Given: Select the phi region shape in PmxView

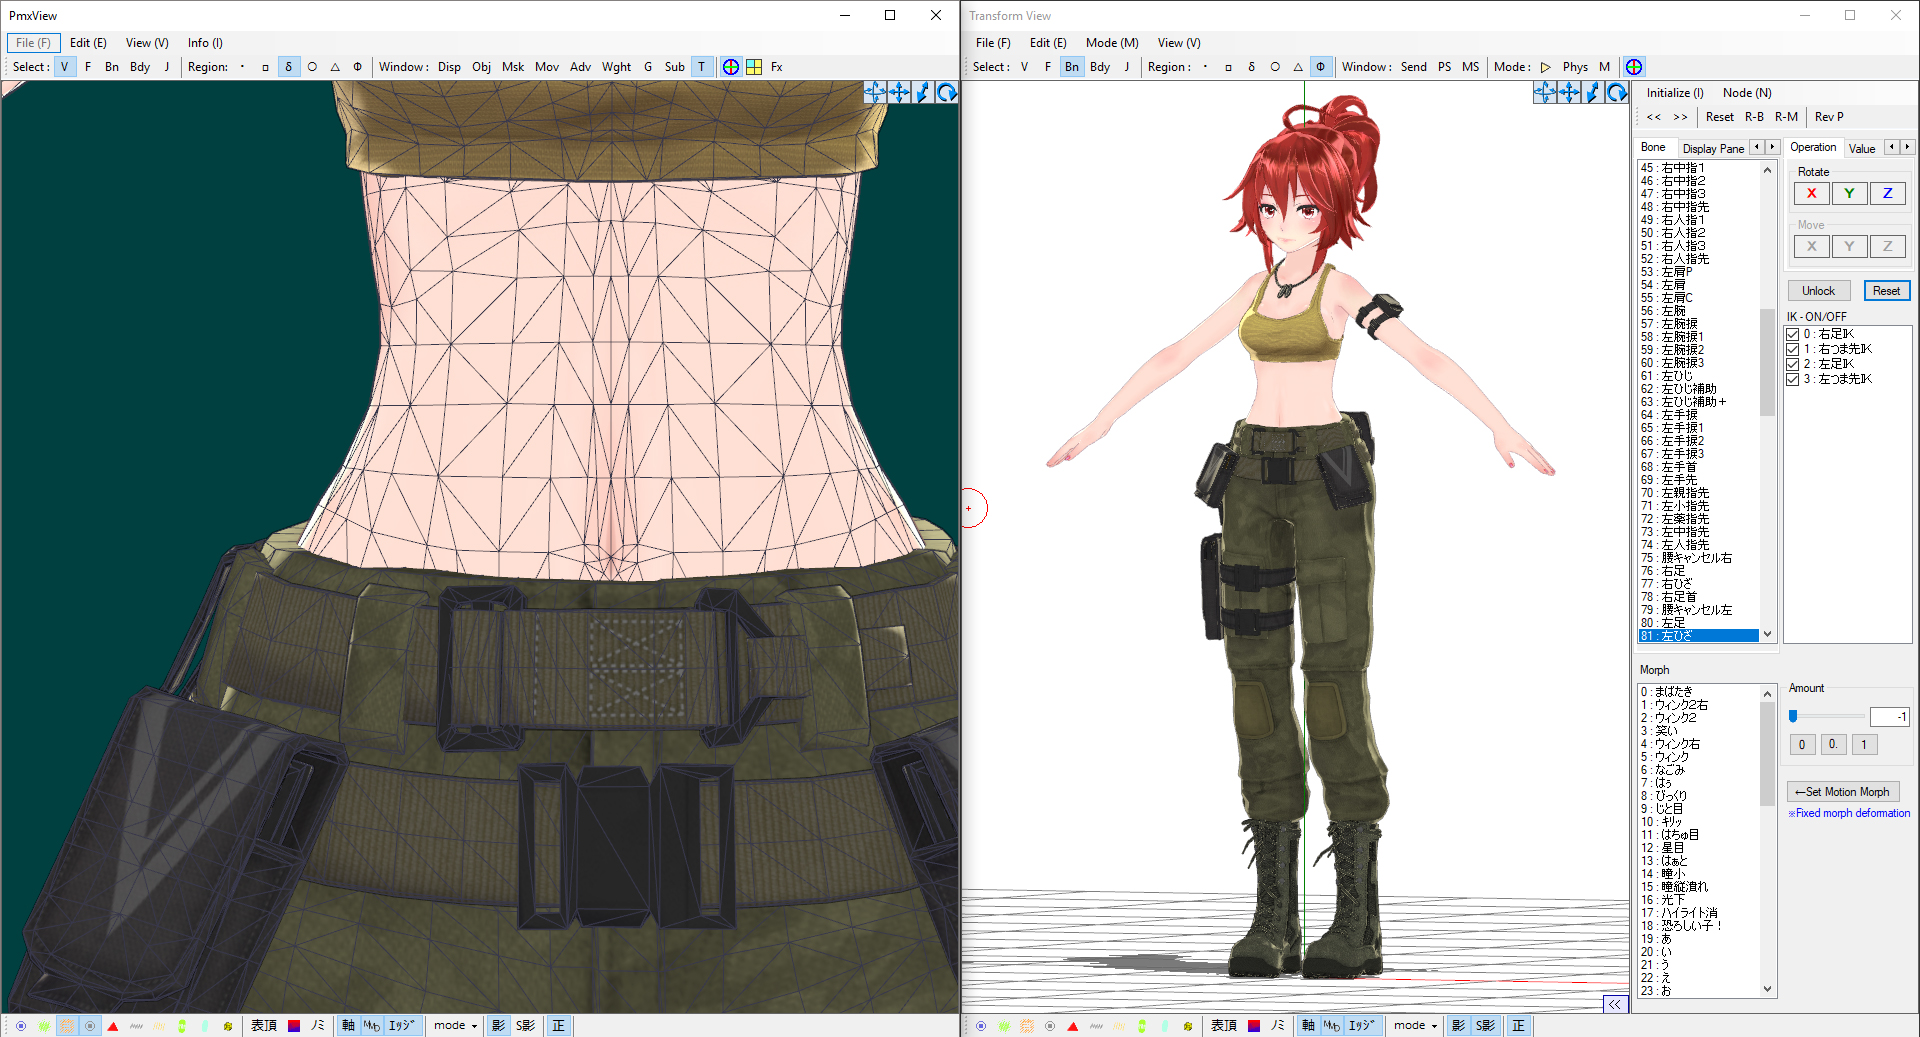Looking at the screenshot, I should click(x=357, y=67).
